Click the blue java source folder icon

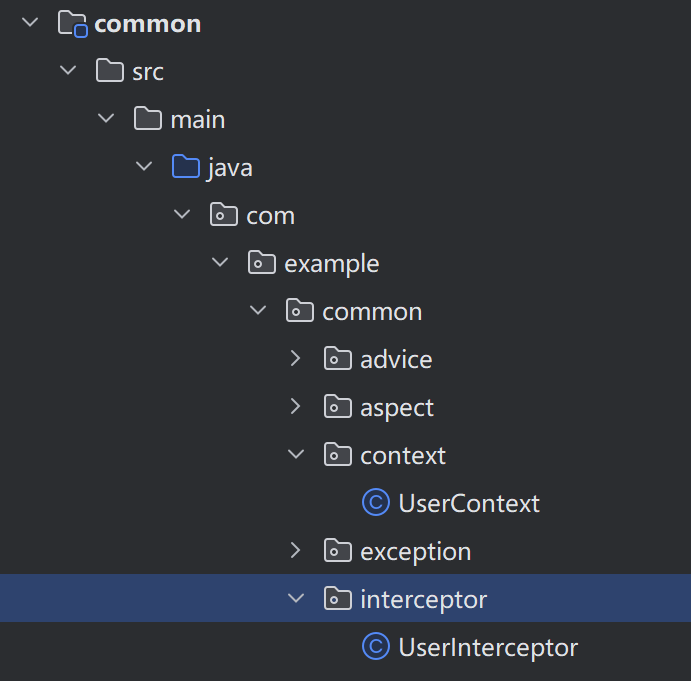pyautogui.click(x=186, y=167)
